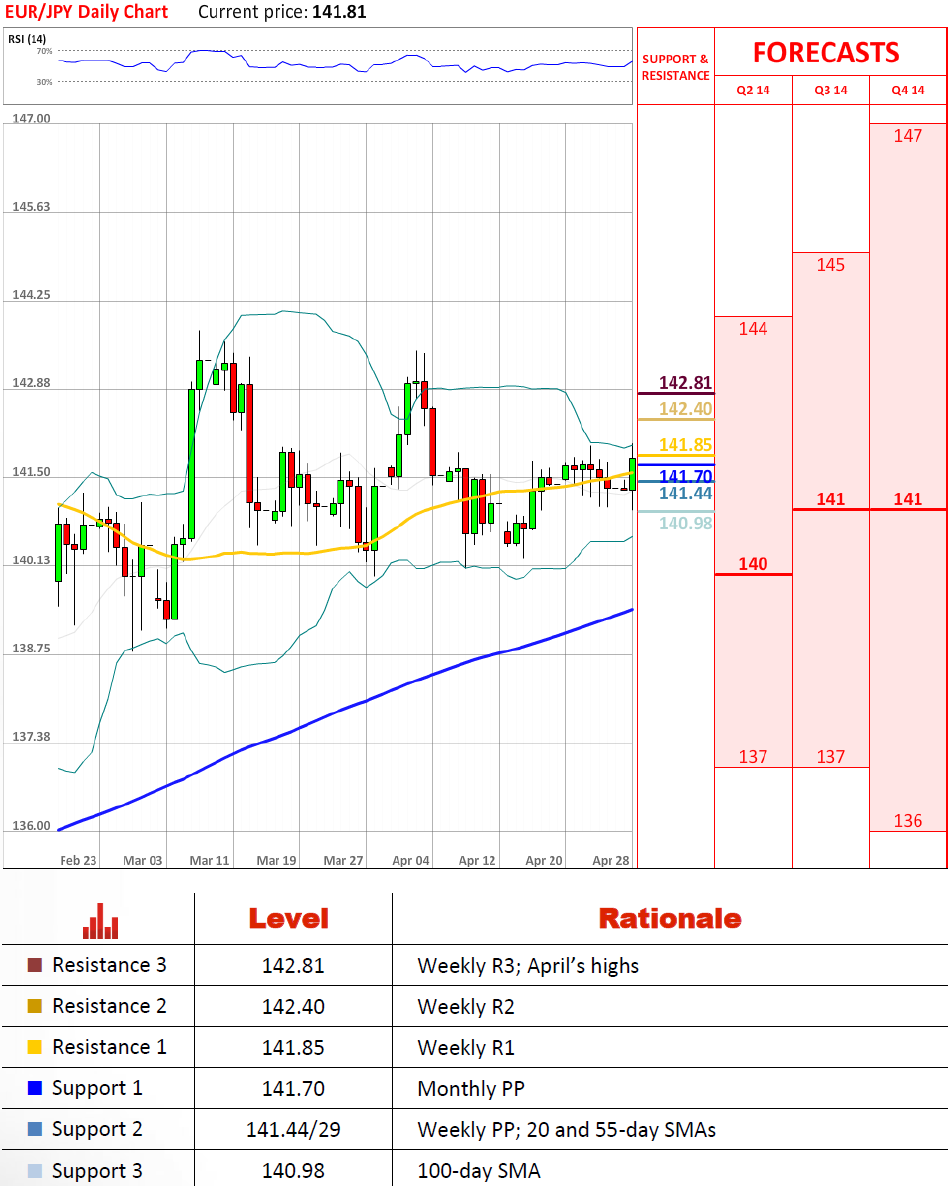This screenshot has width=949, height=1194.
Task: Click the EUR/JPY Daily Chart title
Action: point(86,12)
